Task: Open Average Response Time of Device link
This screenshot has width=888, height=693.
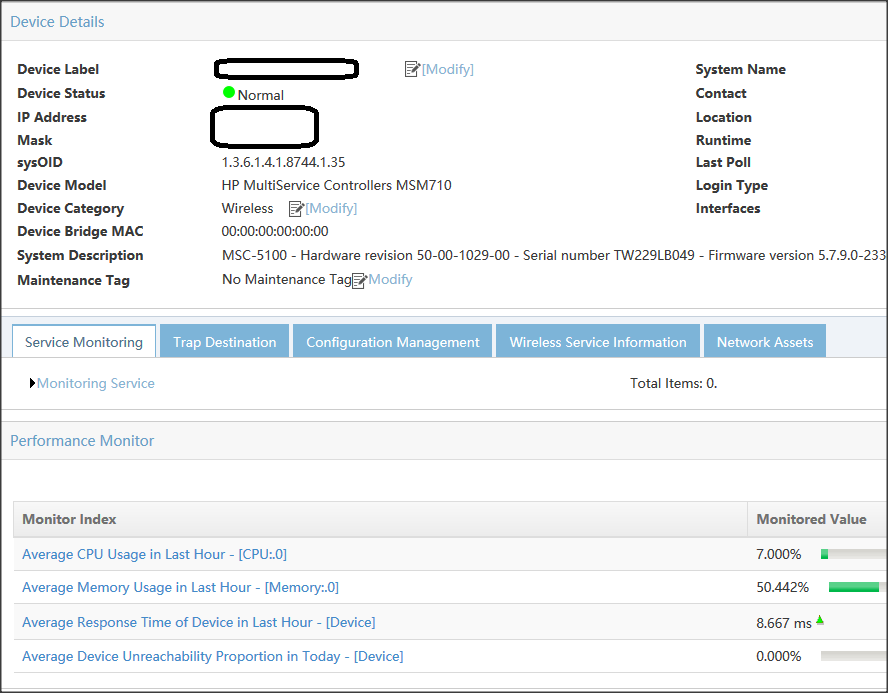Action: pos(199,622)
